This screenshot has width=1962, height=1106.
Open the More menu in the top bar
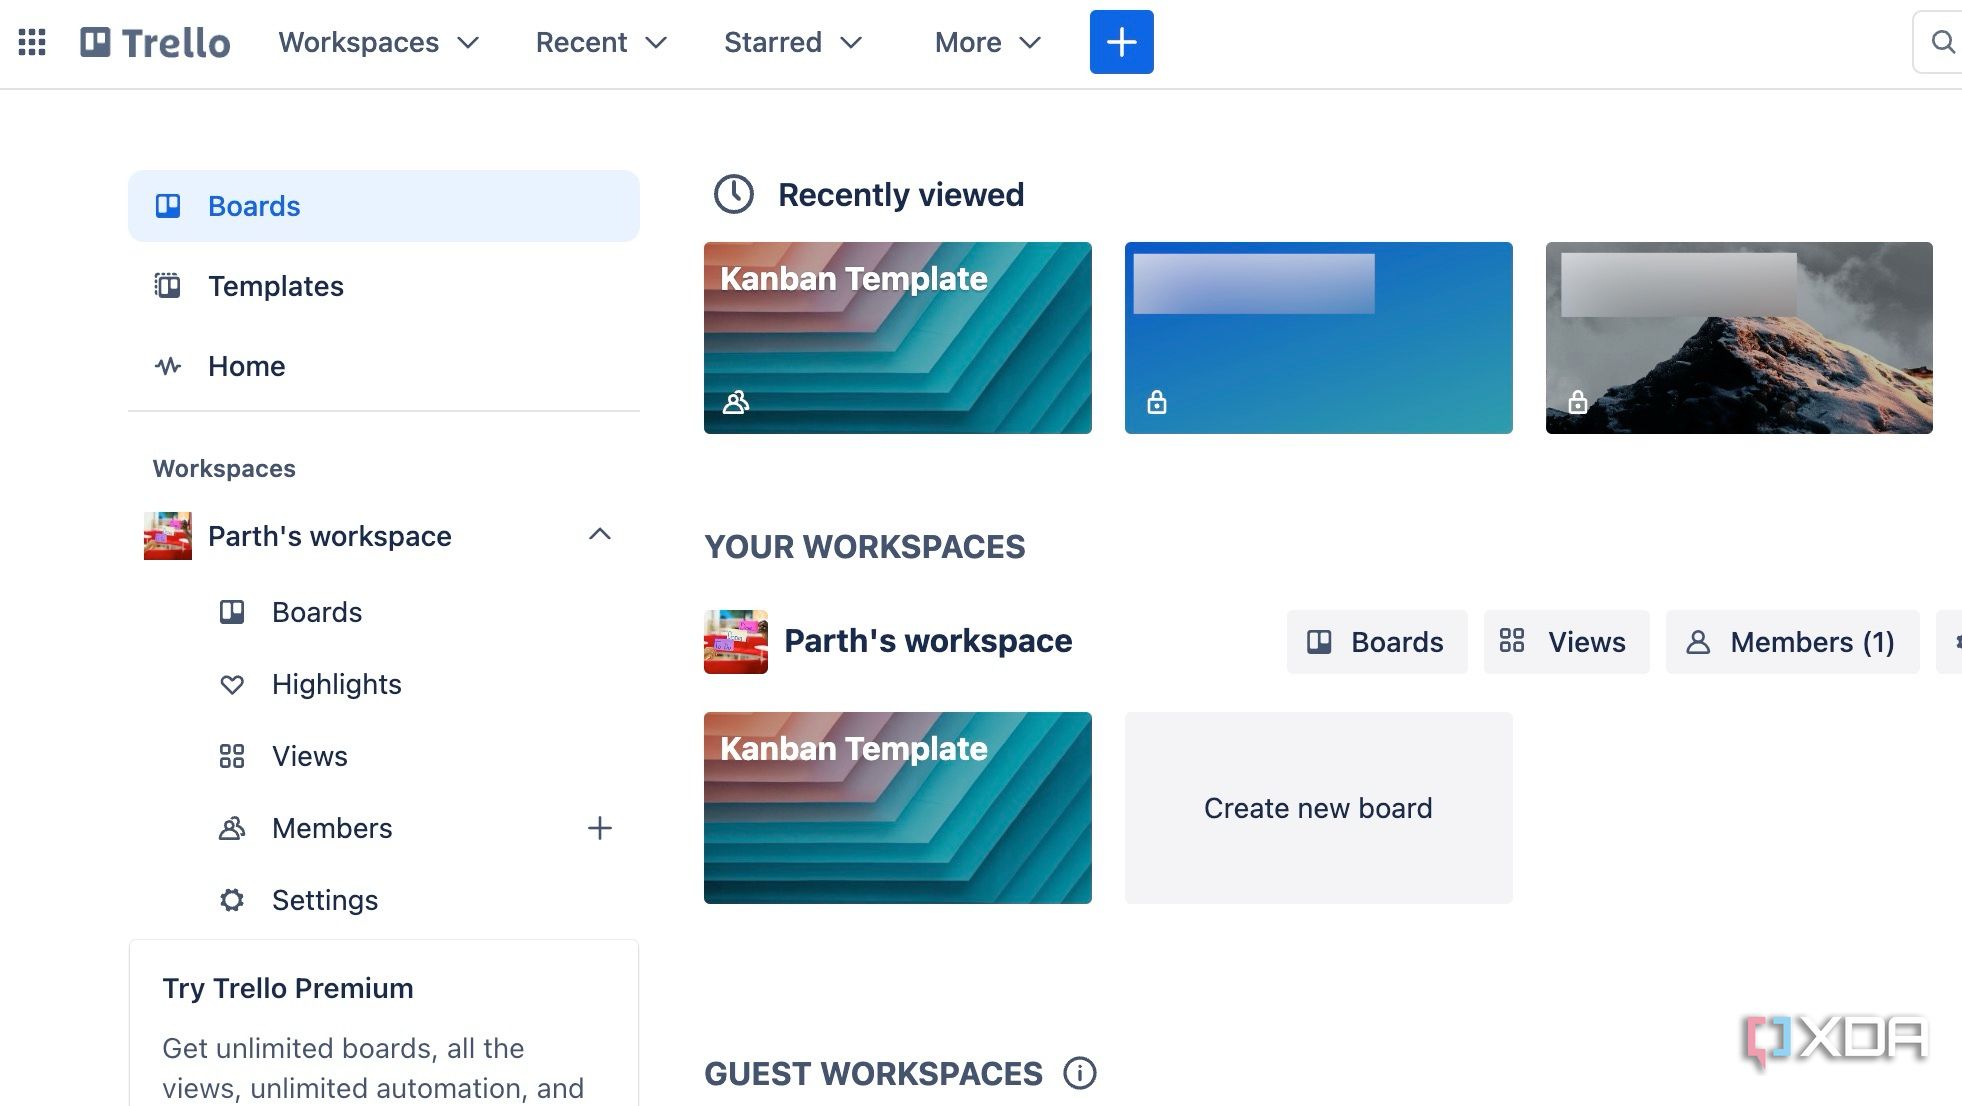click(986, 42)
